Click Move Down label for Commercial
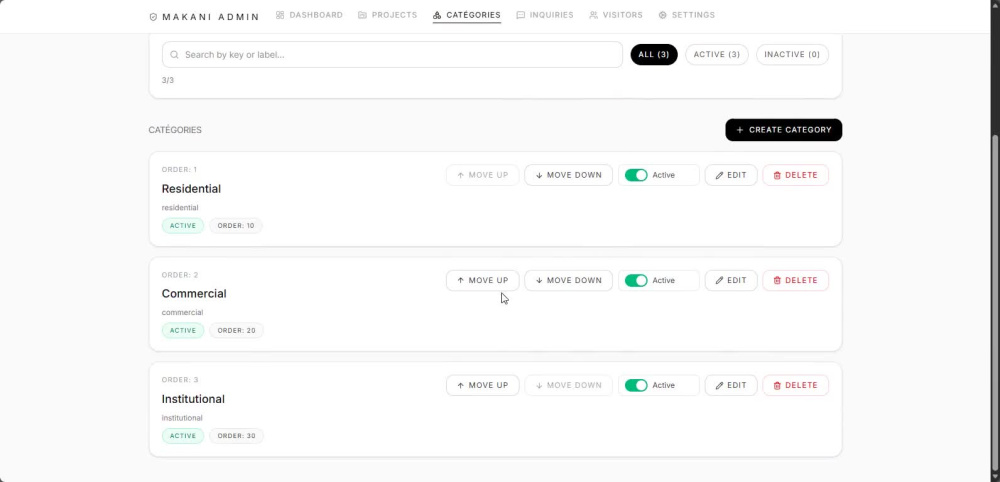 pyautogui.click(x=574, y=281)
